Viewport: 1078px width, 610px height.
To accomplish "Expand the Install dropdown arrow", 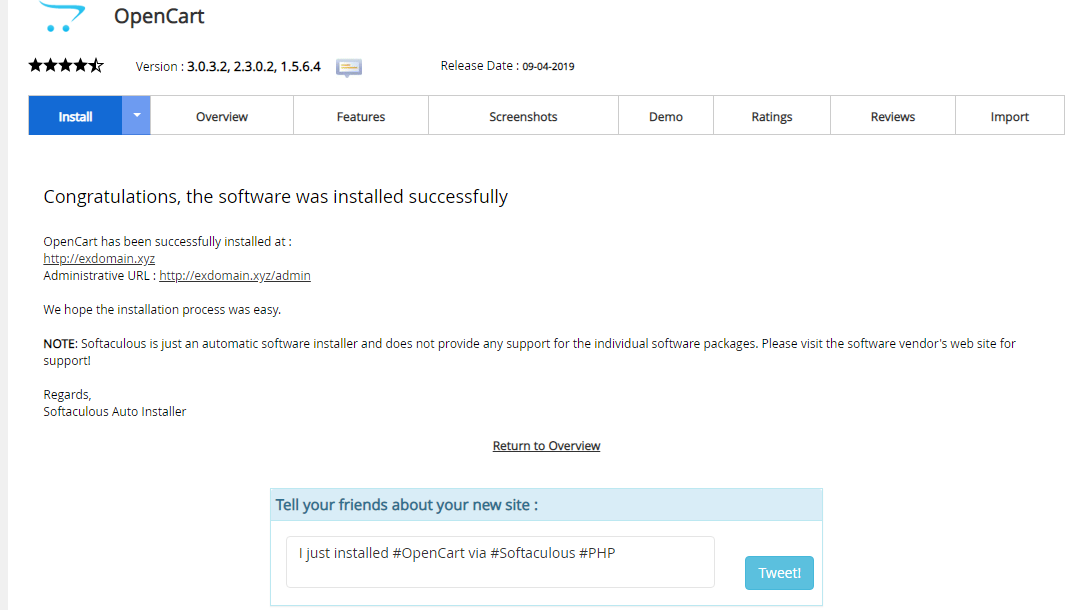I will coord(137,116).
